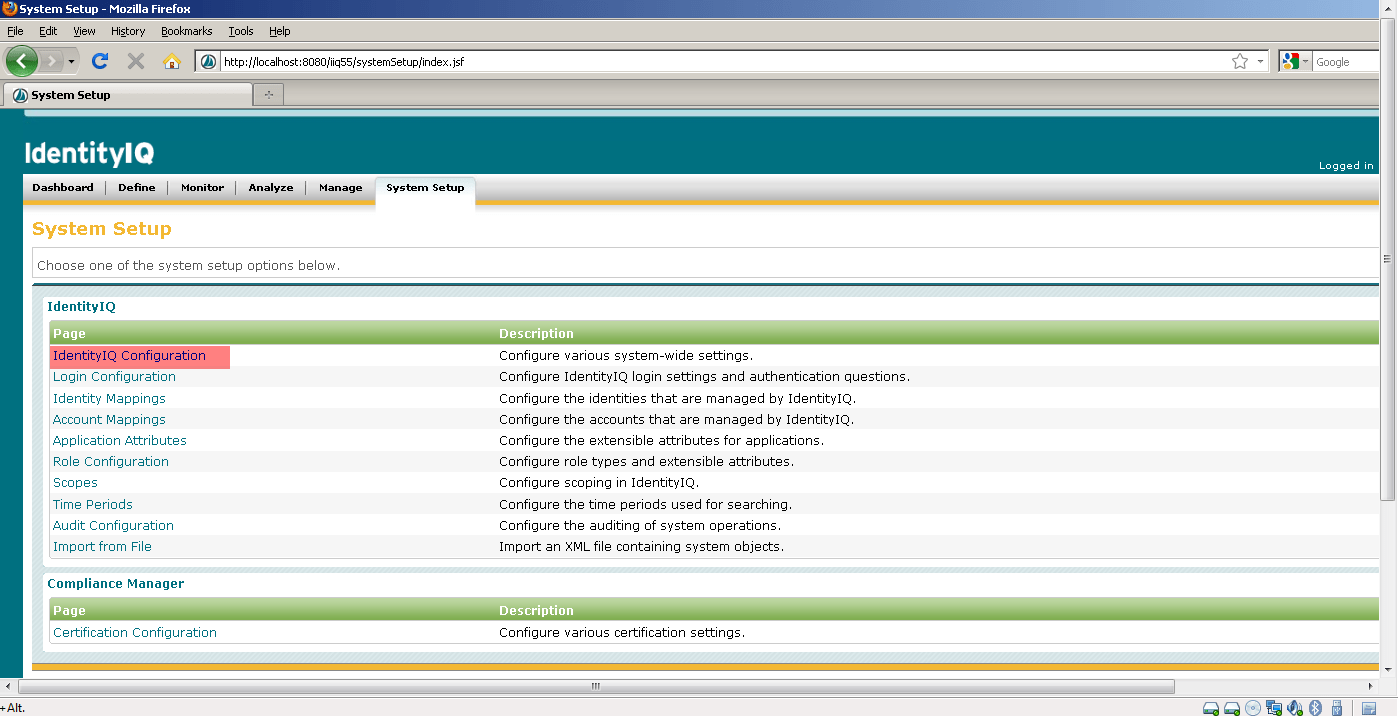
Task: Open the Application Attributes link
Action: pyautogui.click(x=120, y=441)
